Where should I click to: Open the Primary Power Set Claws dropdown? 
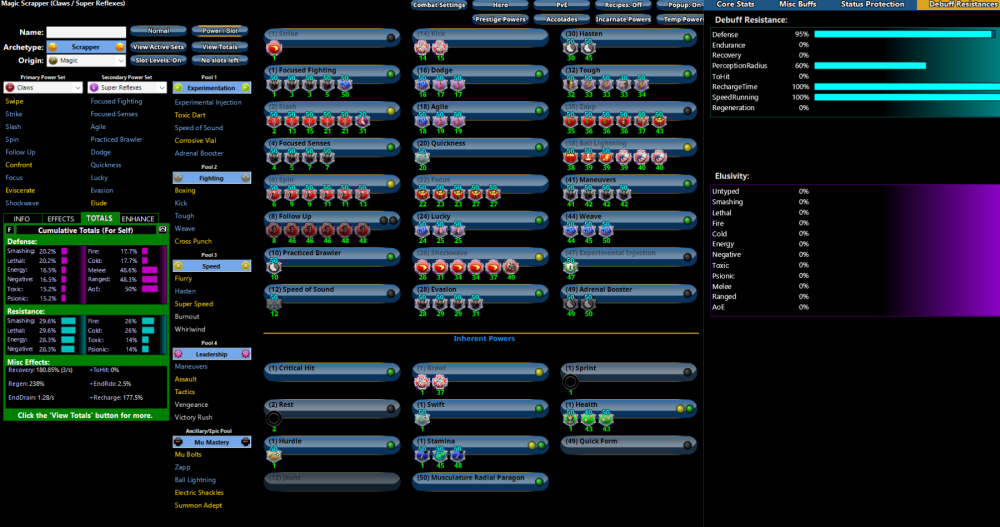43,88
